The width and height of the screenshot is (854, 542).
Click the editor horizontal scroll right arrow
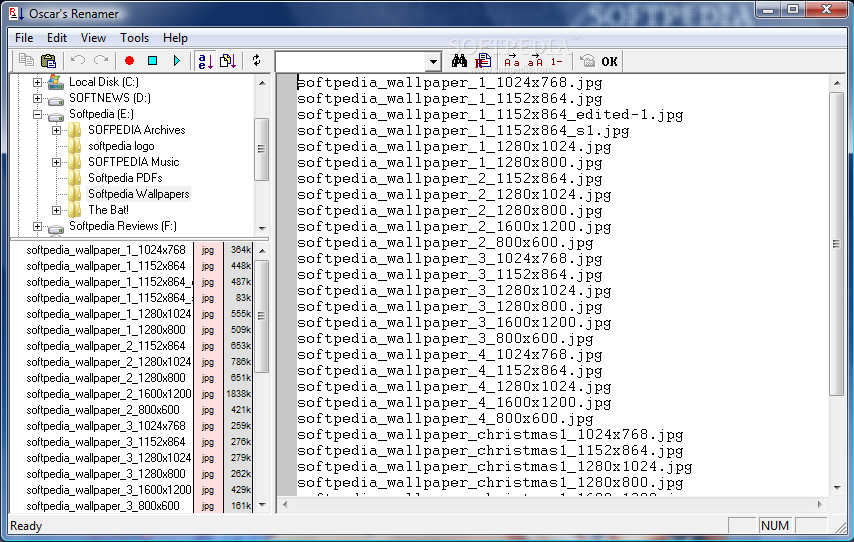820,504
